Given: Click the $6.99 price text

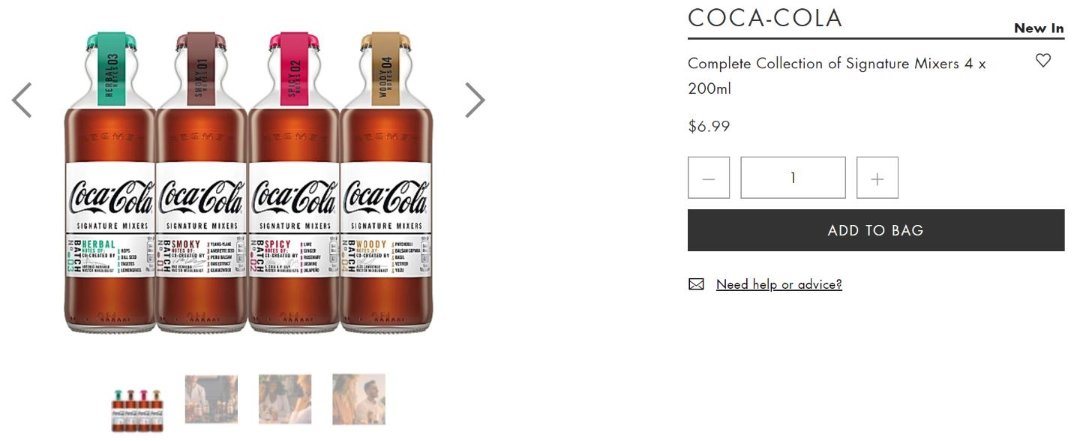Looking at the screenshot, I should [709, 127].
